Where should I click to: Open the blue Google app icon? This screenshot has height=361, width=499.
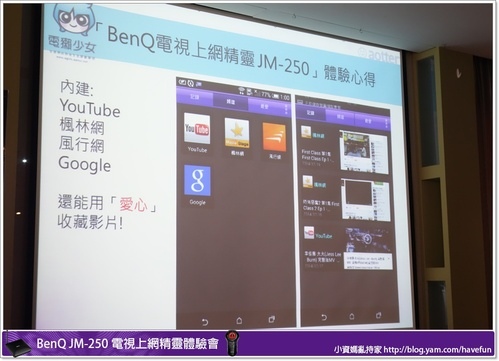(197, 180)
